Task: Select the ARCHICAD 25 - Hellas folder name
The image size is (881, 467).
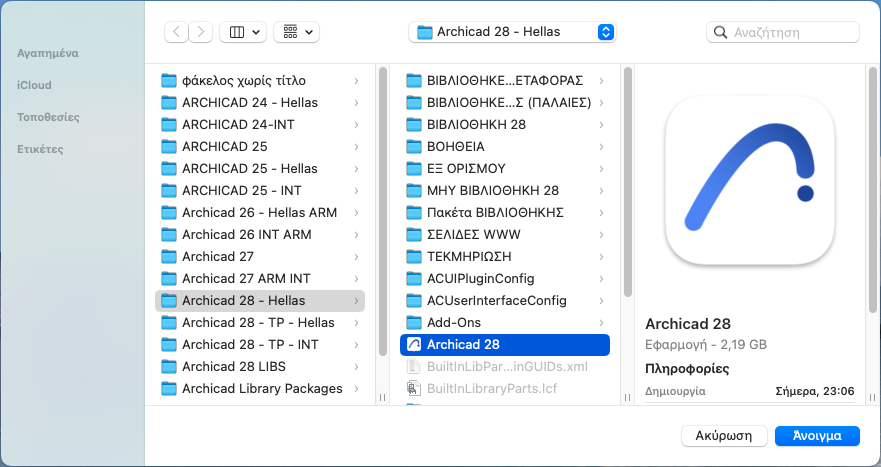Action: click(x=249, y=169)
